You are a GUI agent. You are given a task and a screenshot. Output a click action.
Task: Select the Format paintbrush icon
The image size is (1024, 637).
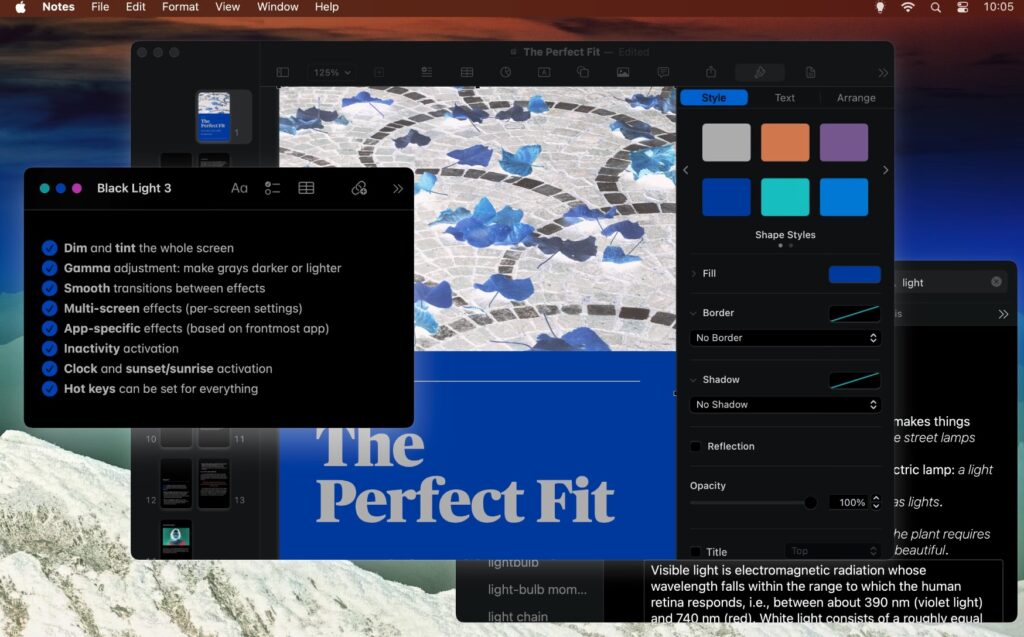759,72
